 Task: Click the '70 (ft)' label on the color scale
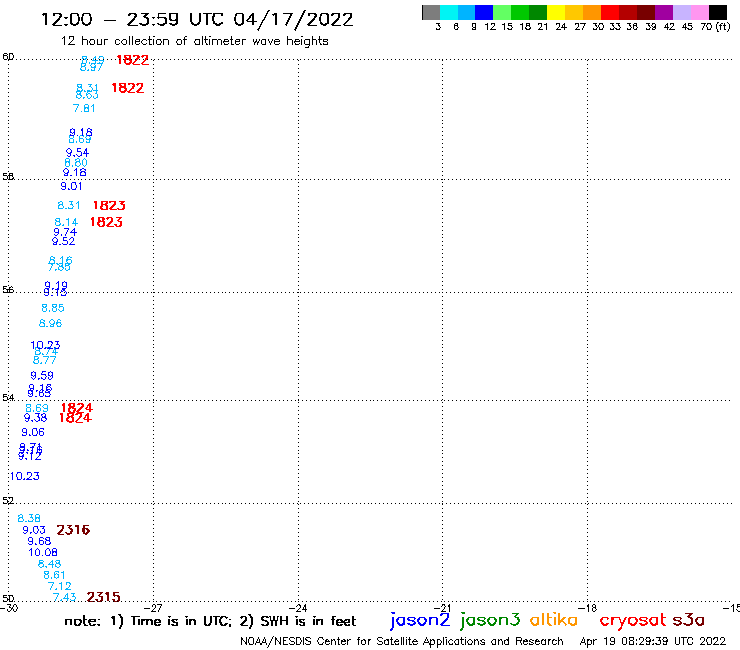point(715,27)
